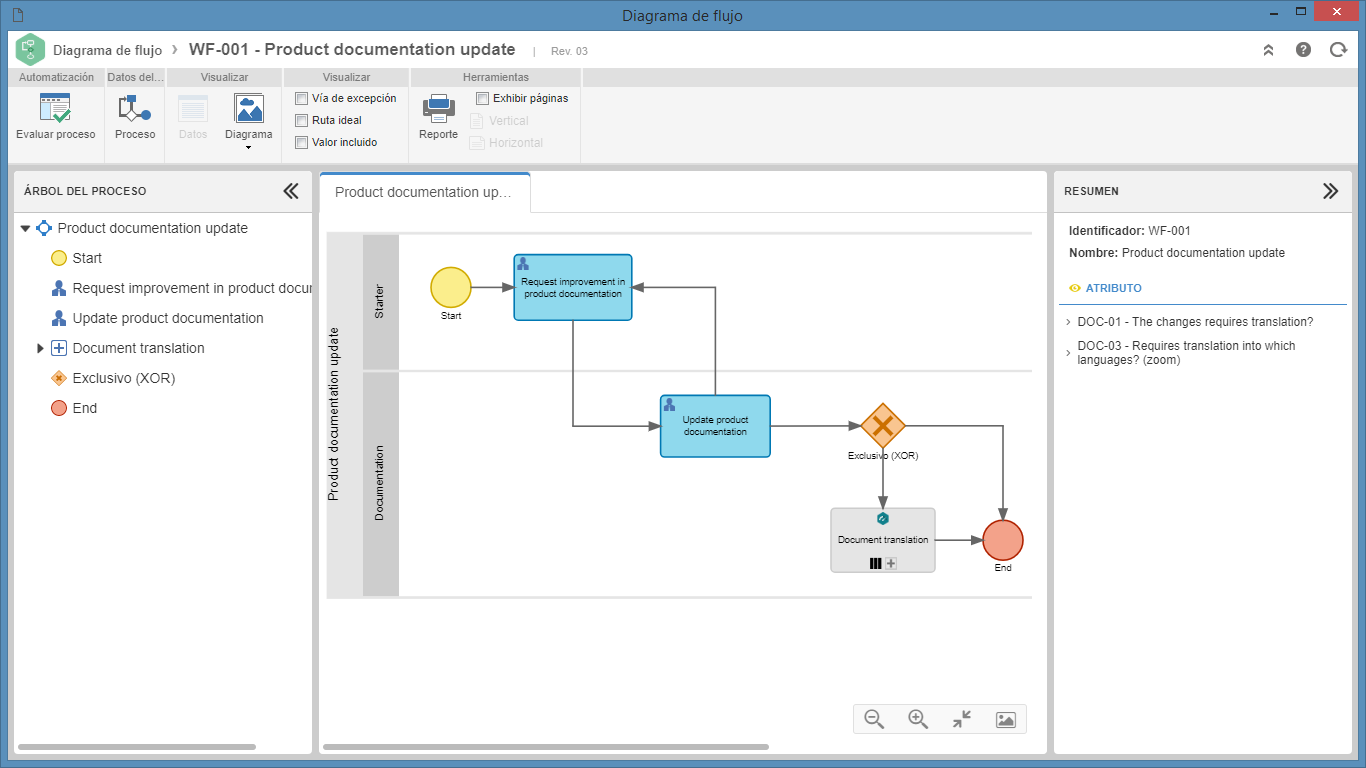
Task: Expand the Document translation tree node
Action: 40,348
